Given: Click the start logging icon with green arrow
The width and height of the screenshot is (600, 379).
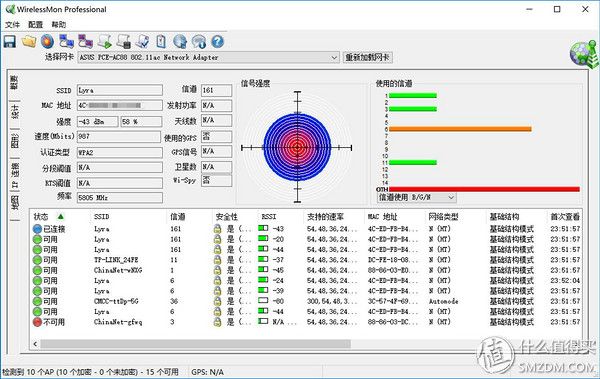Looking at the screenshot, I should [104, 41].
